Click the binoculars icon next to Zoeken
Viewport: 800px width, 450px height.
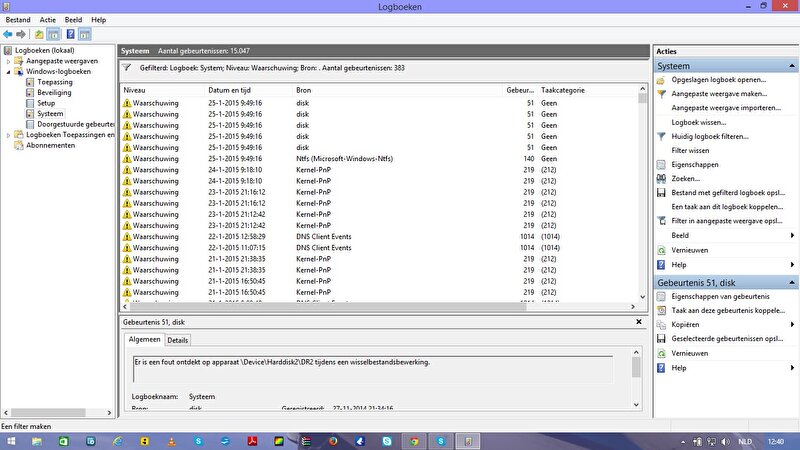[x=662, y=178]
